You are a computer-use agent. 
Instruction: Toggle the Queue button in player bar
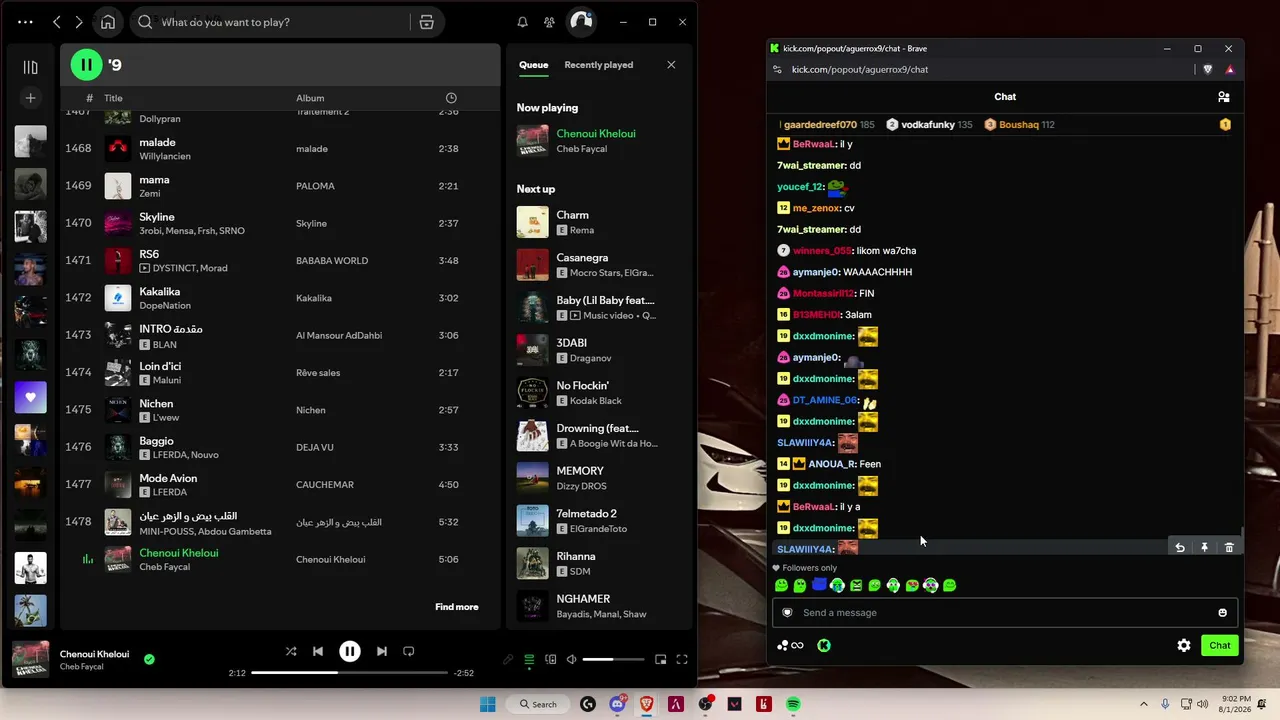[529, 659]
